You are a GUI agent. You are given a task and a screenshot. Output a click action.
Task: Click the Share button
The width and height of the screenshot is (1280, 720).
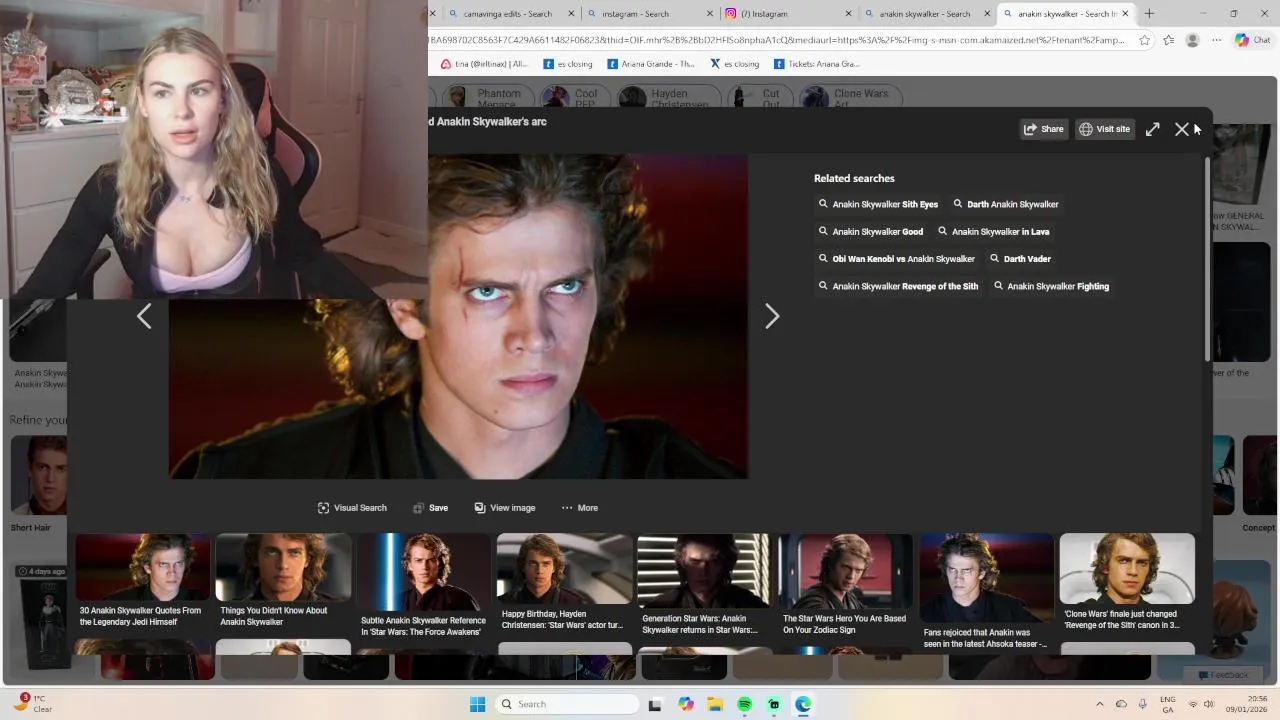(1044, 129)
